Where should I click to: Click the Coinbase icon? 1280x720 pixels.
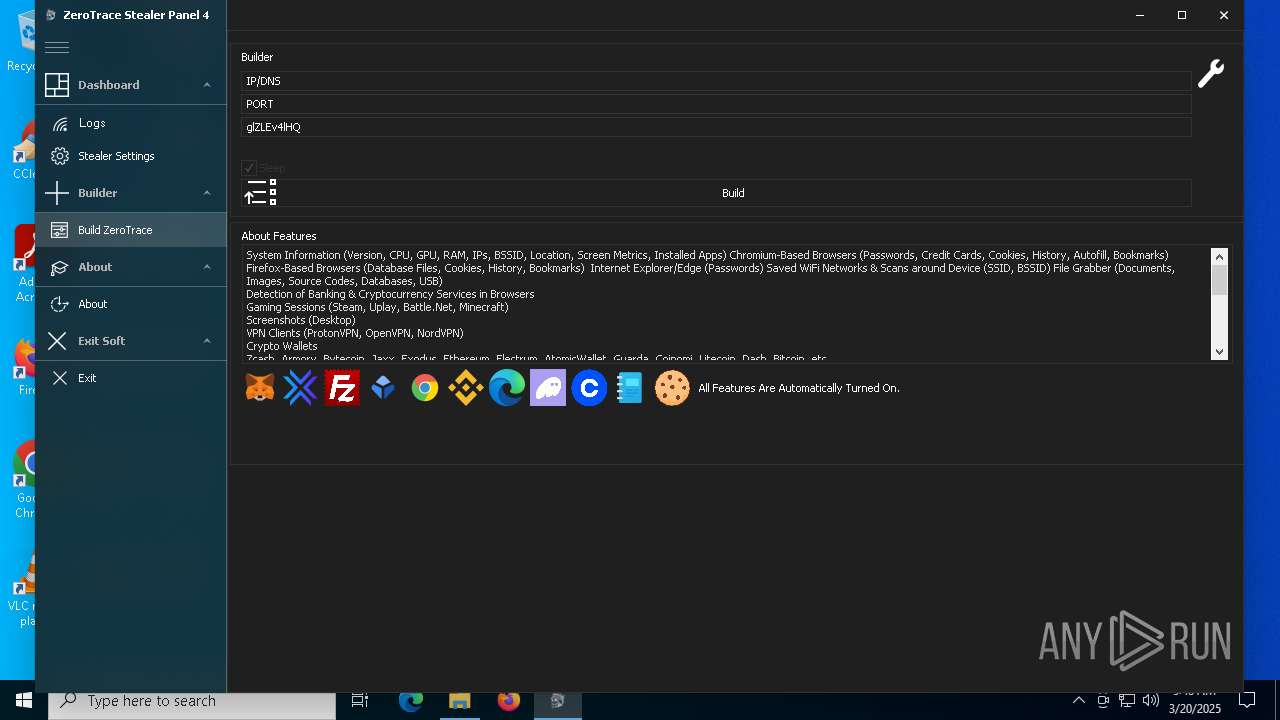[589, 388]
